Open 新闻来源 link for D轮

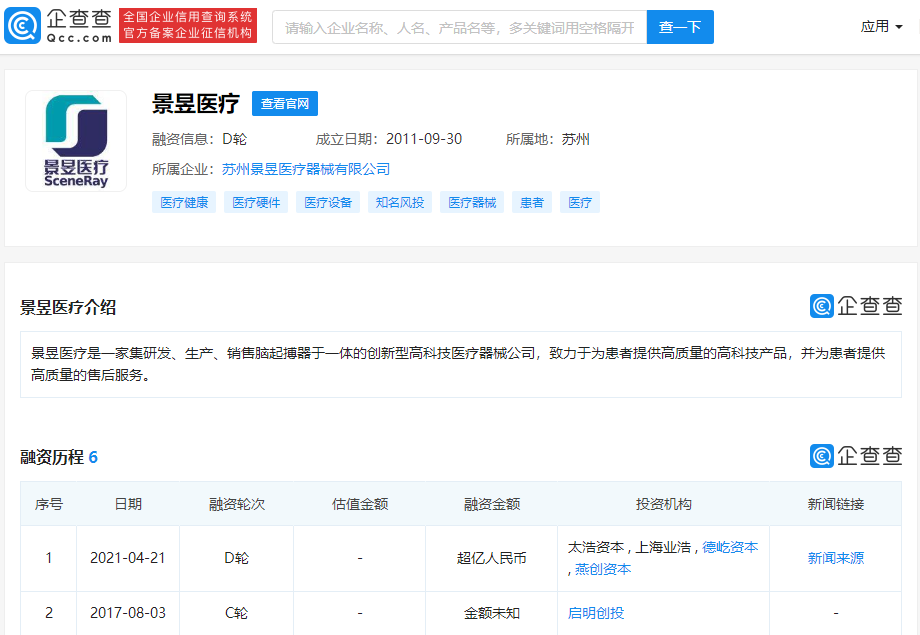pyautogui.click(x=836, y=558)
